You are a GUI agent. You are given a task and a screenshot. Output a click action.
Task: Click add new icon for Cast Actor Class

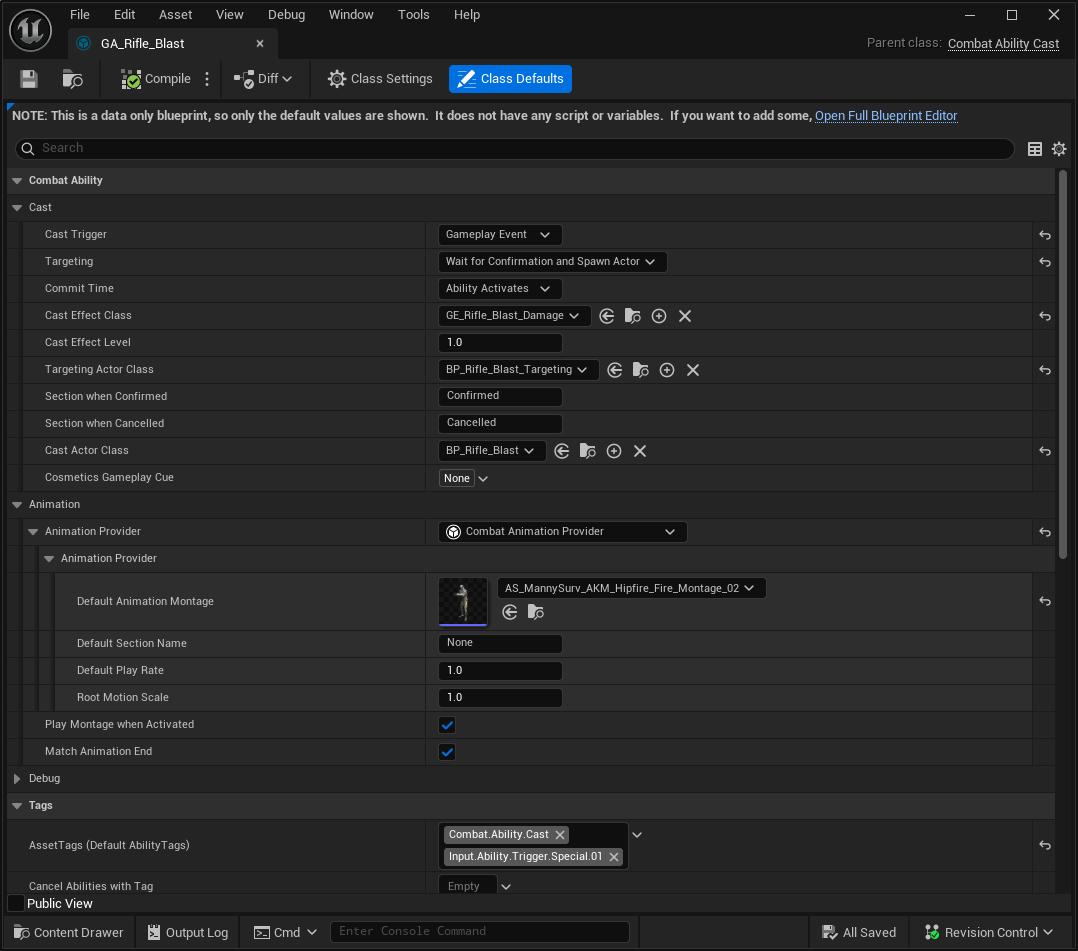614,451
